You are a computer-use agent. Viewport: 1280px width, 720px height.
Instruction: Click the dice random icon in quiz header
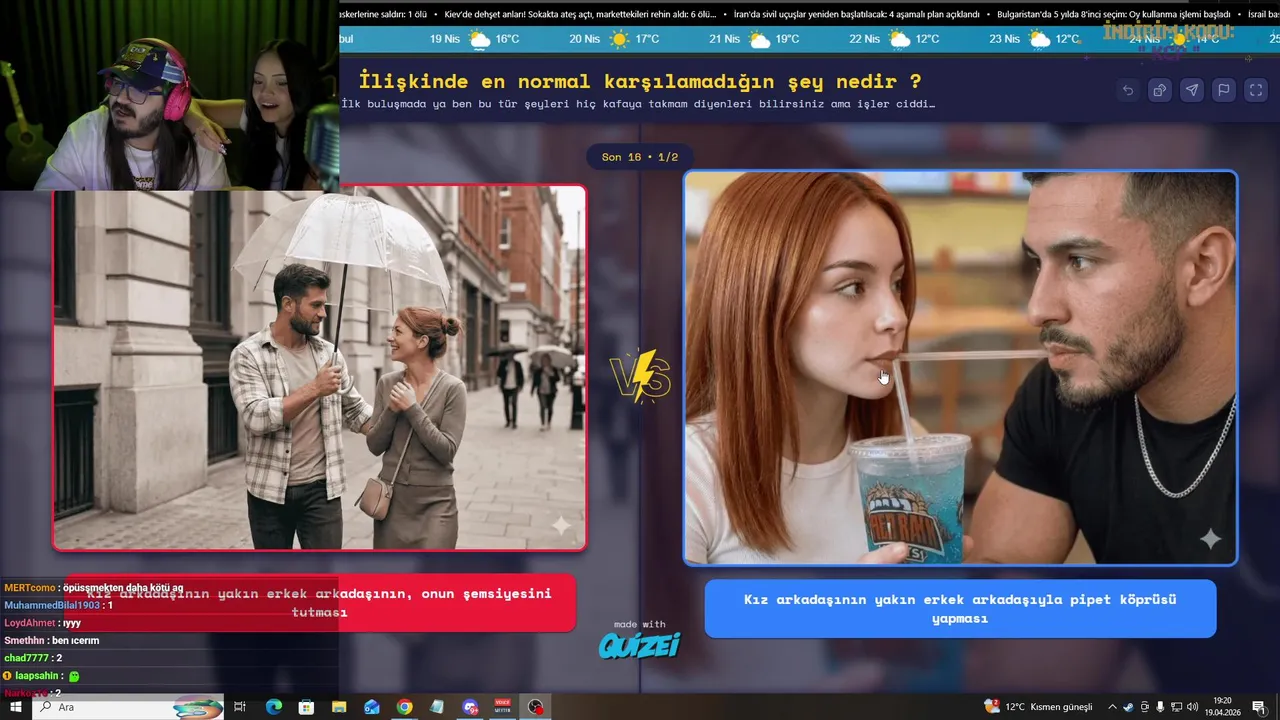tap(1160, 90)
